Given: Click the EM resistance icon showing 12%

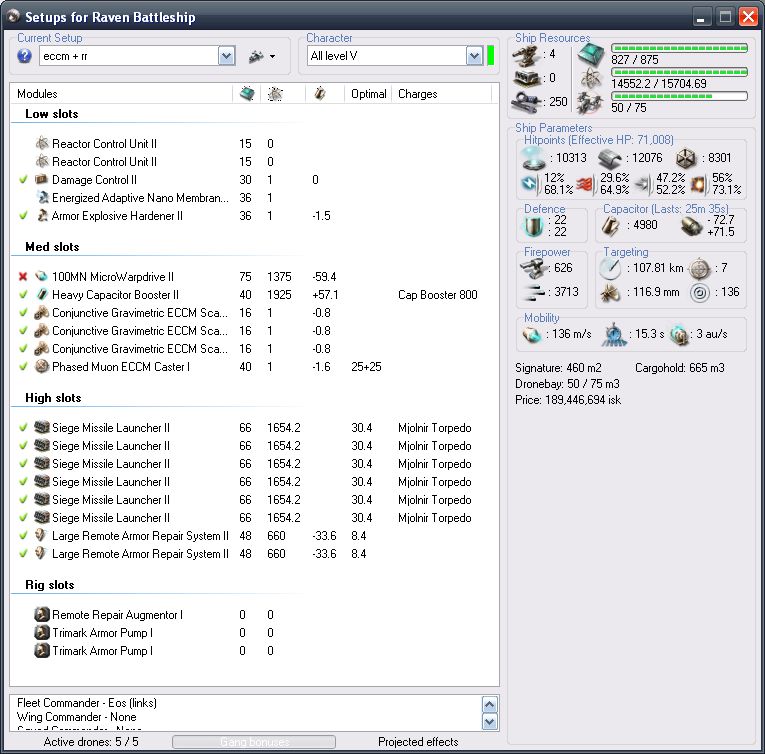Looking at the screenshot, I should point(529,183).
